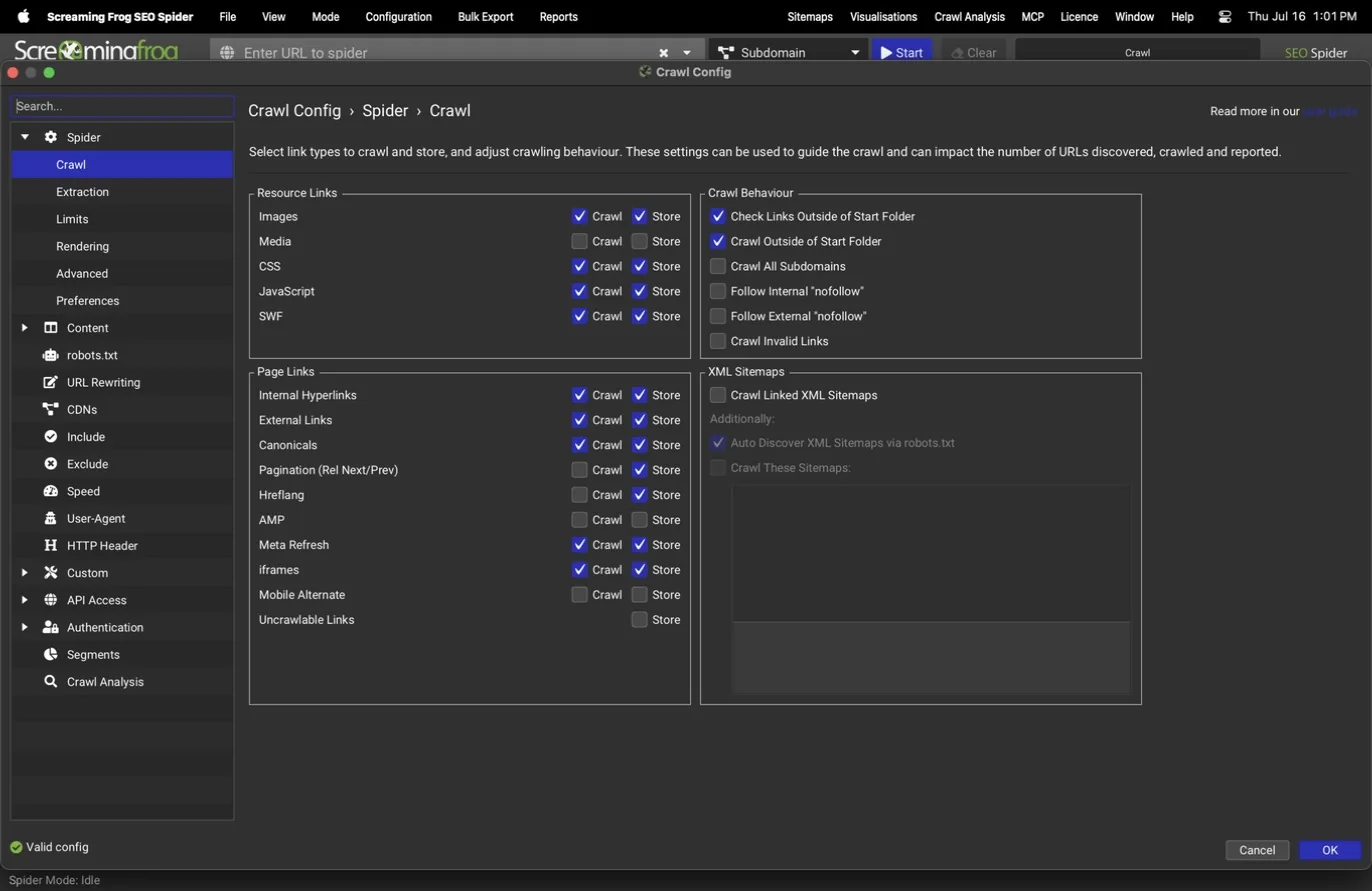Click the Cancel button
The height and width of the screenshot is (891, 1372).
pyautogui.click(x=1257, y=850)
